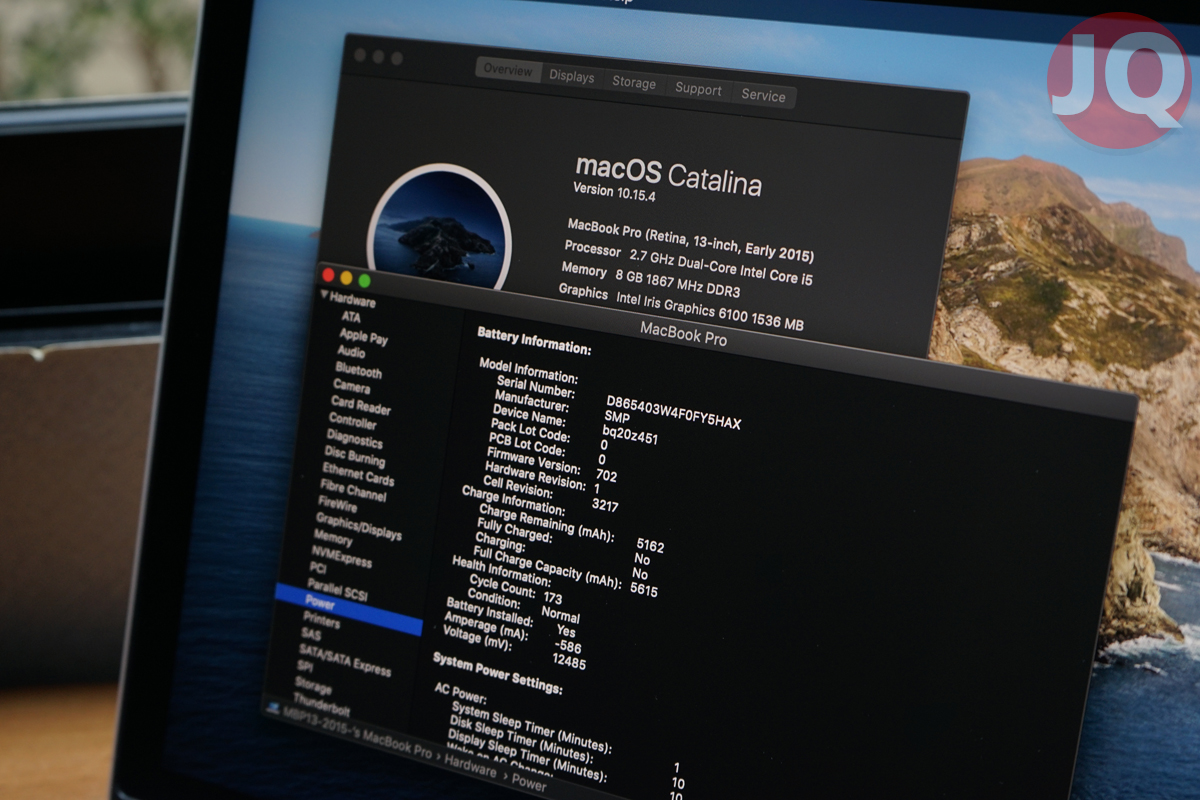Image resolution: width=1200 pixels, height=800 pixels.
Task: Minimize System Information with the yellow button
Action: (346, 278)
